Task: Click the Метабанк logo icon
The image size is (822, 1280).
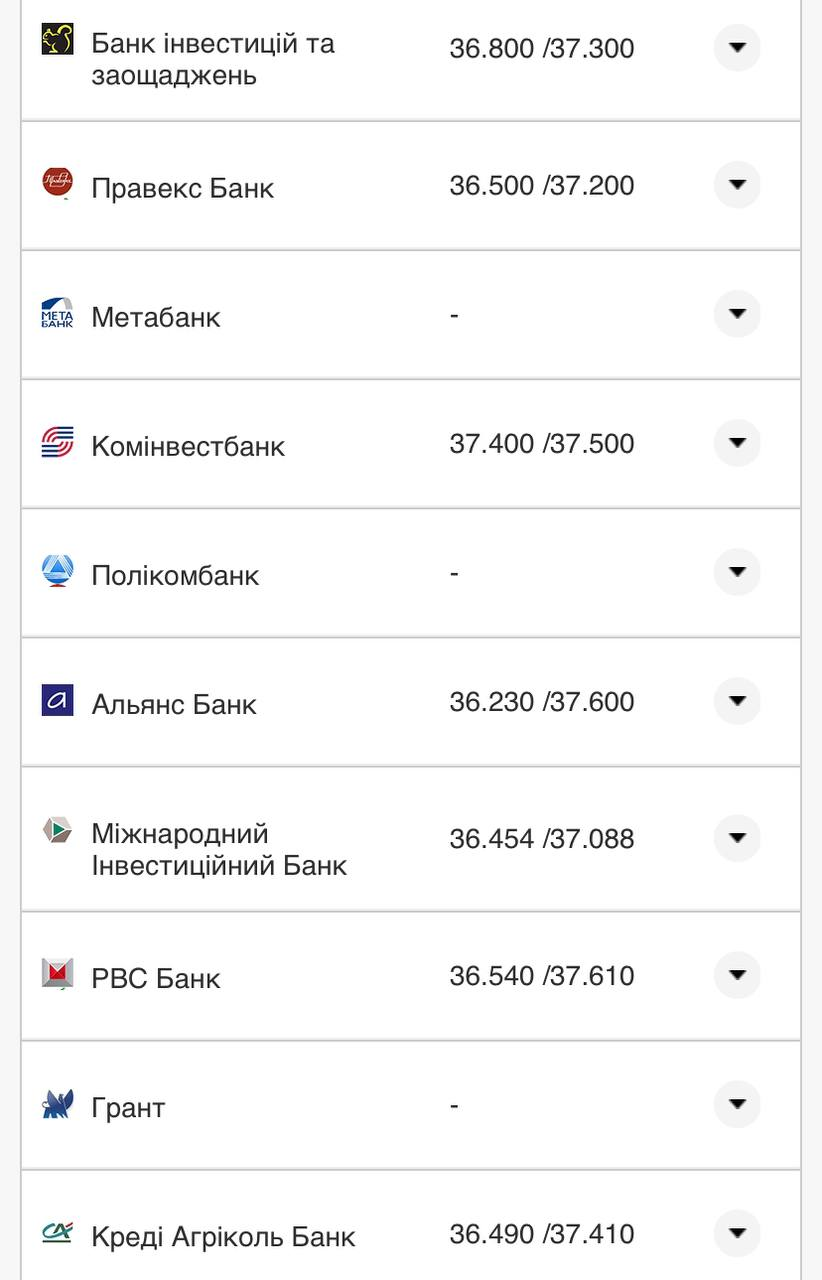Action: pos(57,313)
